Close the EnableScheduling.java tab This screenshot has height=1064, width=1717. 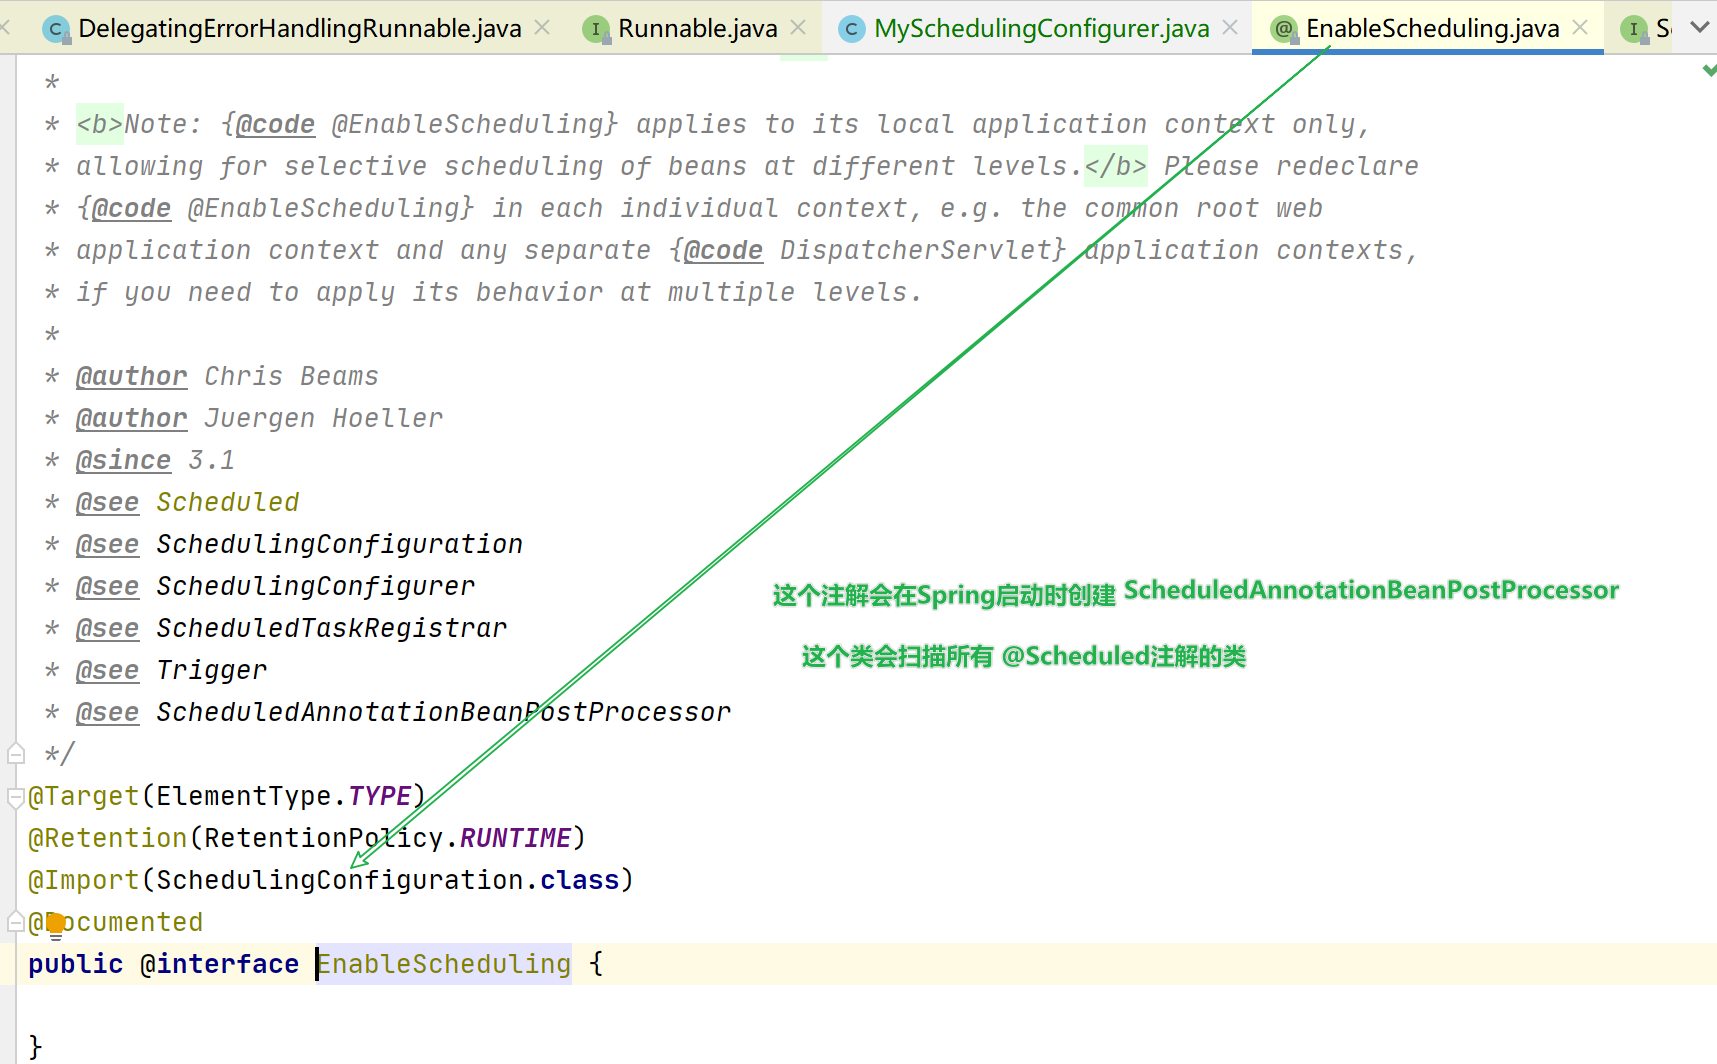1578,27
